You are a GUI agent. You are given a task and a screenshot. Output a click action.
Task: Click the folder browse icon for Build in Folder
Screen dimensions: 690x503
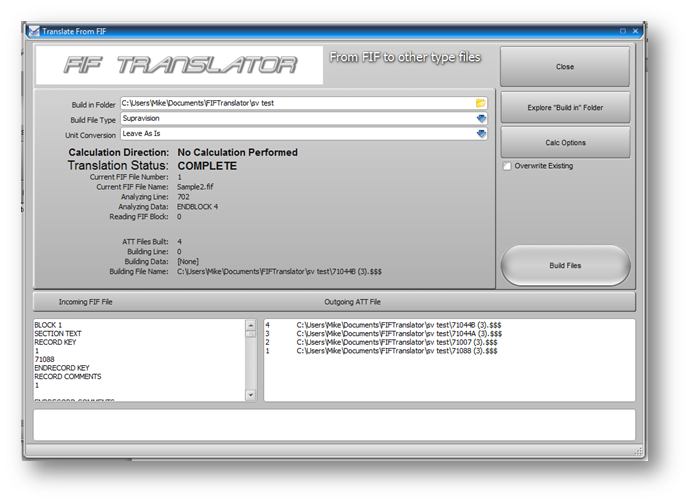(x=481, y=103)
